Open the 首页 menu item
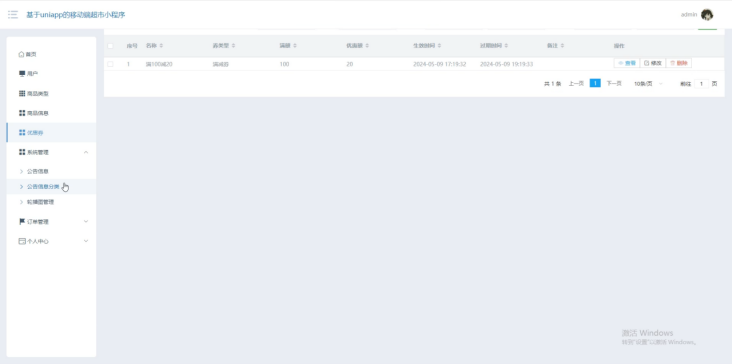Screen dimensions: 733x364 pyautogui.click(x=51, y=54)
